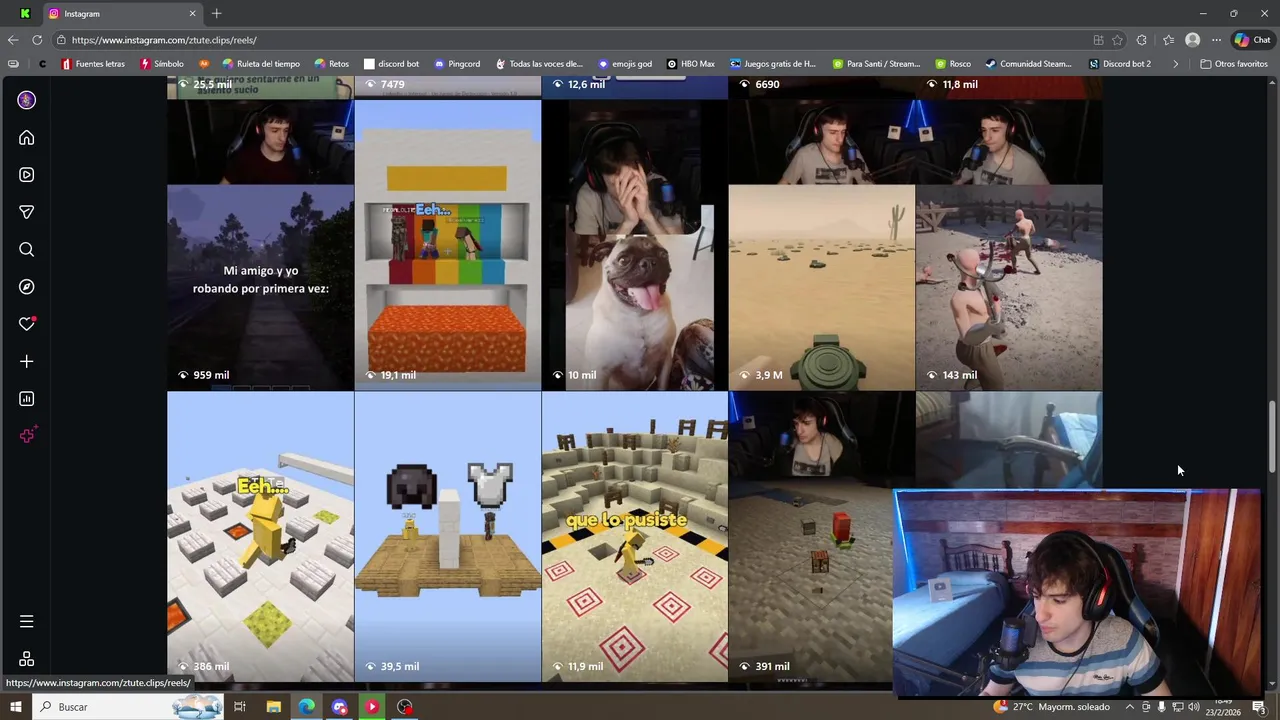
Task: Open File Explorer from taskbar
Action: (x=273, y=707)
